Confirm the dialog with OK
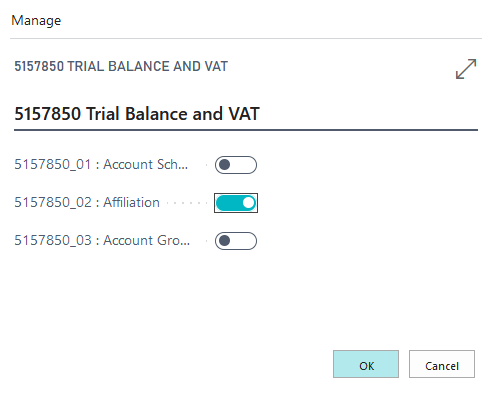This screenshot has height=398, width=495. [366, 364]
